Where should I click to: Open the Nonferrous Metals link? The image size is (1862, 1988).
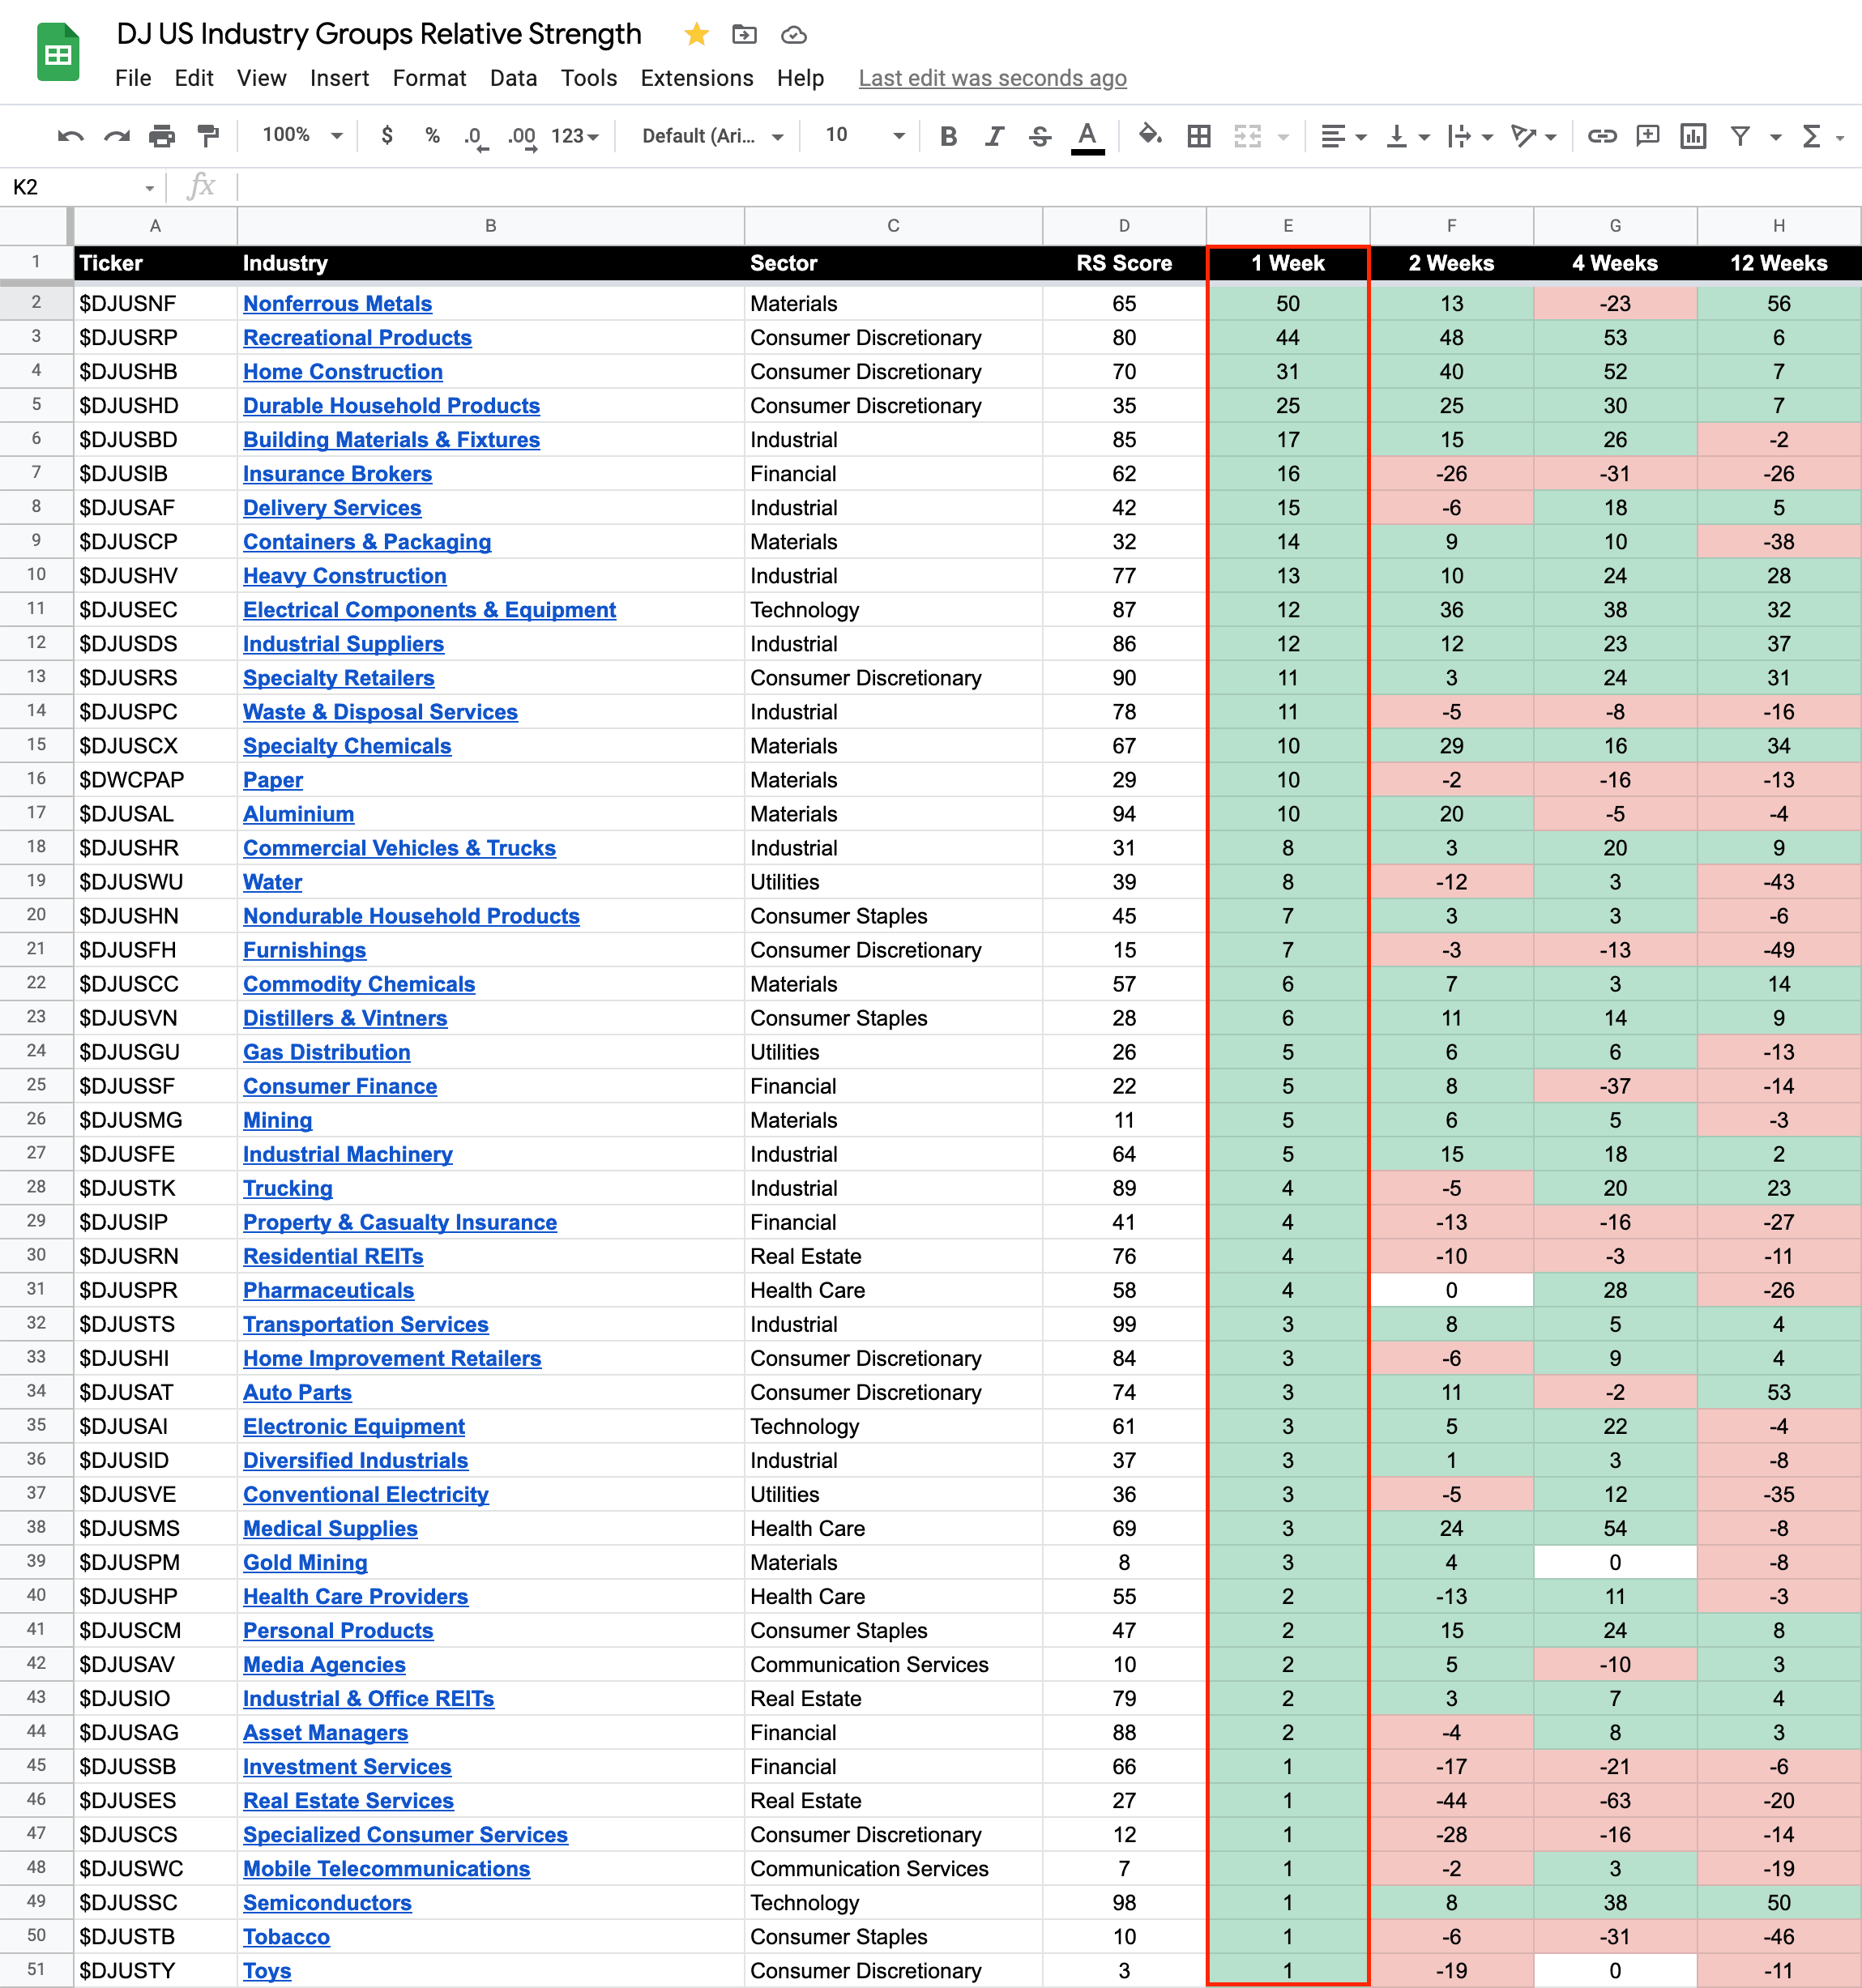(x=337, y=304)
